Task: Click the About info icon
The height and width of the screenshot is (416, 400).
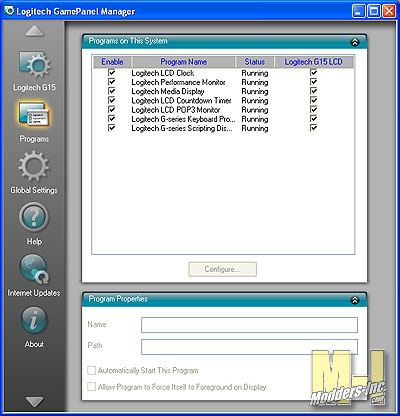Action: pos(34,320)
